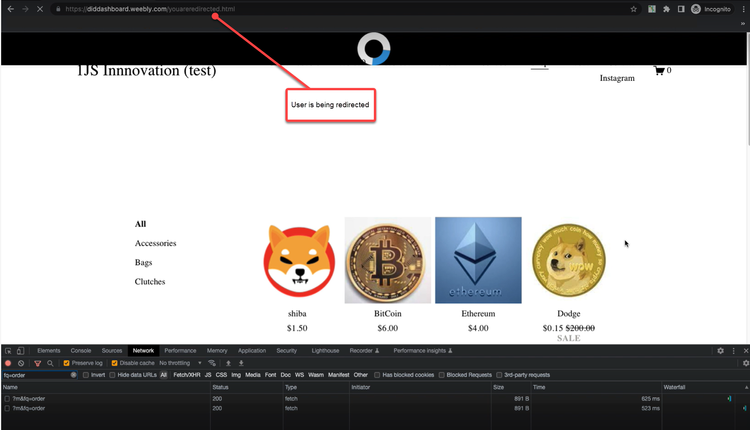Open the No throttling dropdown

[180, 363]
